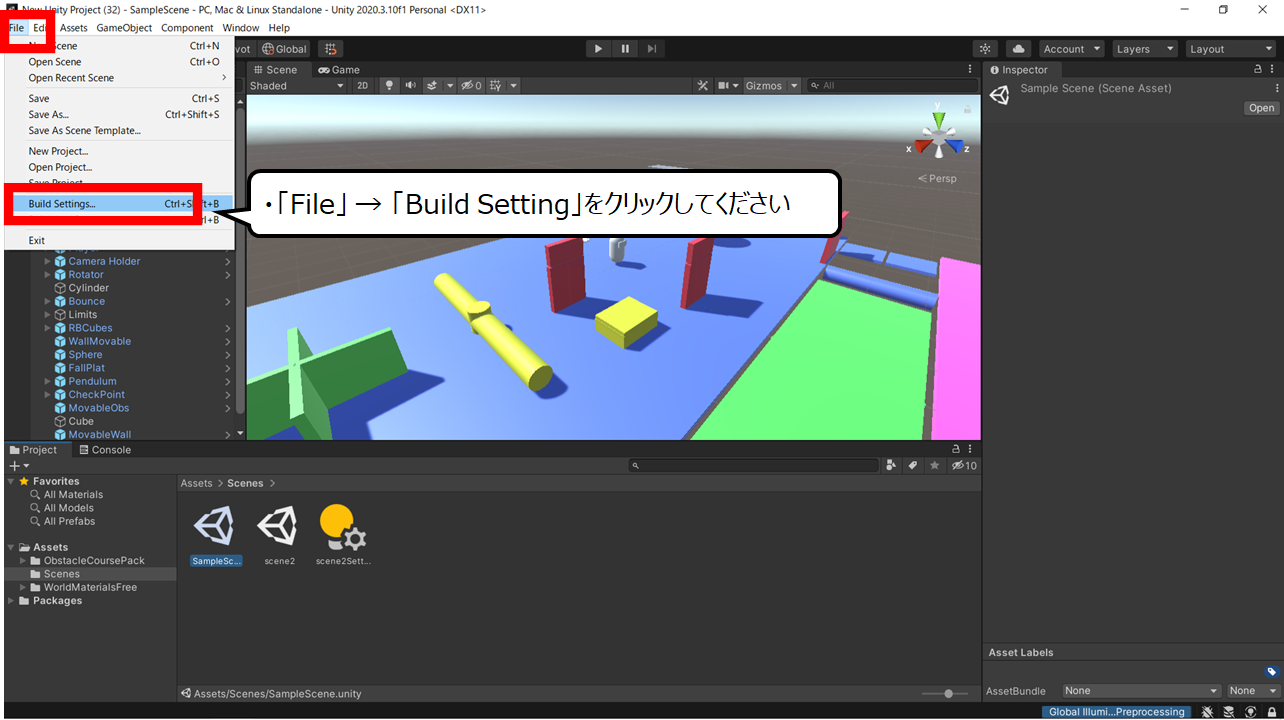
Task: Open the scene camera settings icon
Action: (723, 86)
